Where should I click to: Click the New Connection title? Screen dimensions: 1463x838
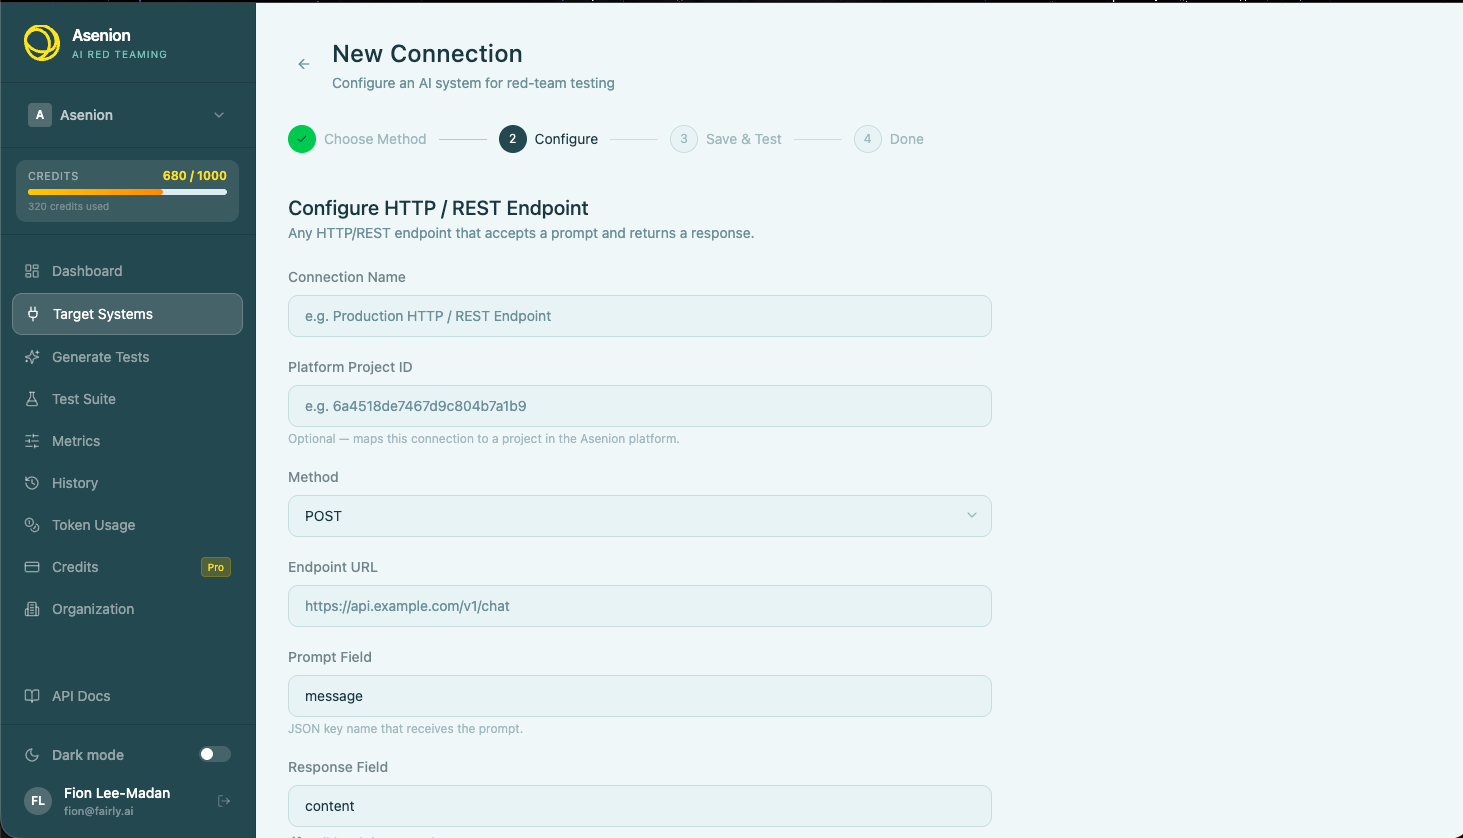point(427,54)
